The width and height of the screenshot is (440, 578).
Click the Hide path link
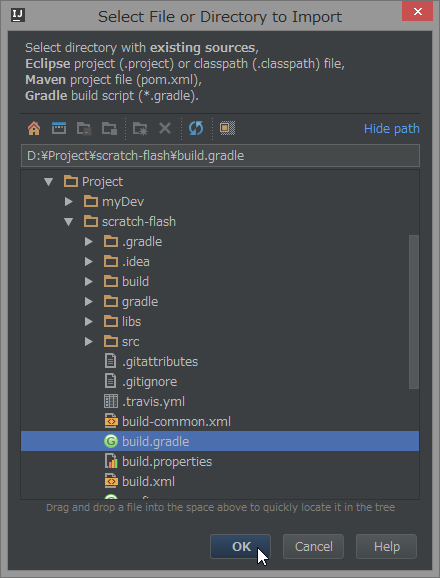click(391, 129)
